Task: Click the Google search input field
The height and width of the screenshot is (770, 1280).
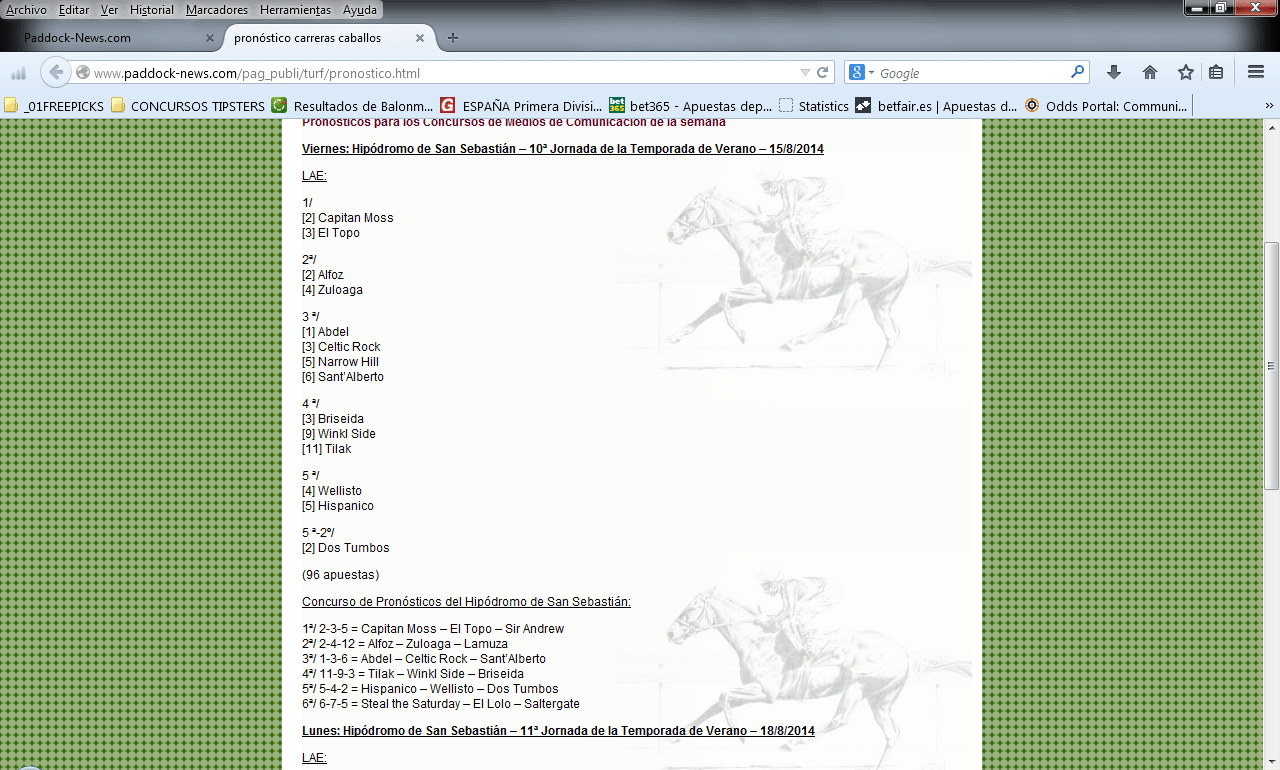Action: [x=972, y=73]
